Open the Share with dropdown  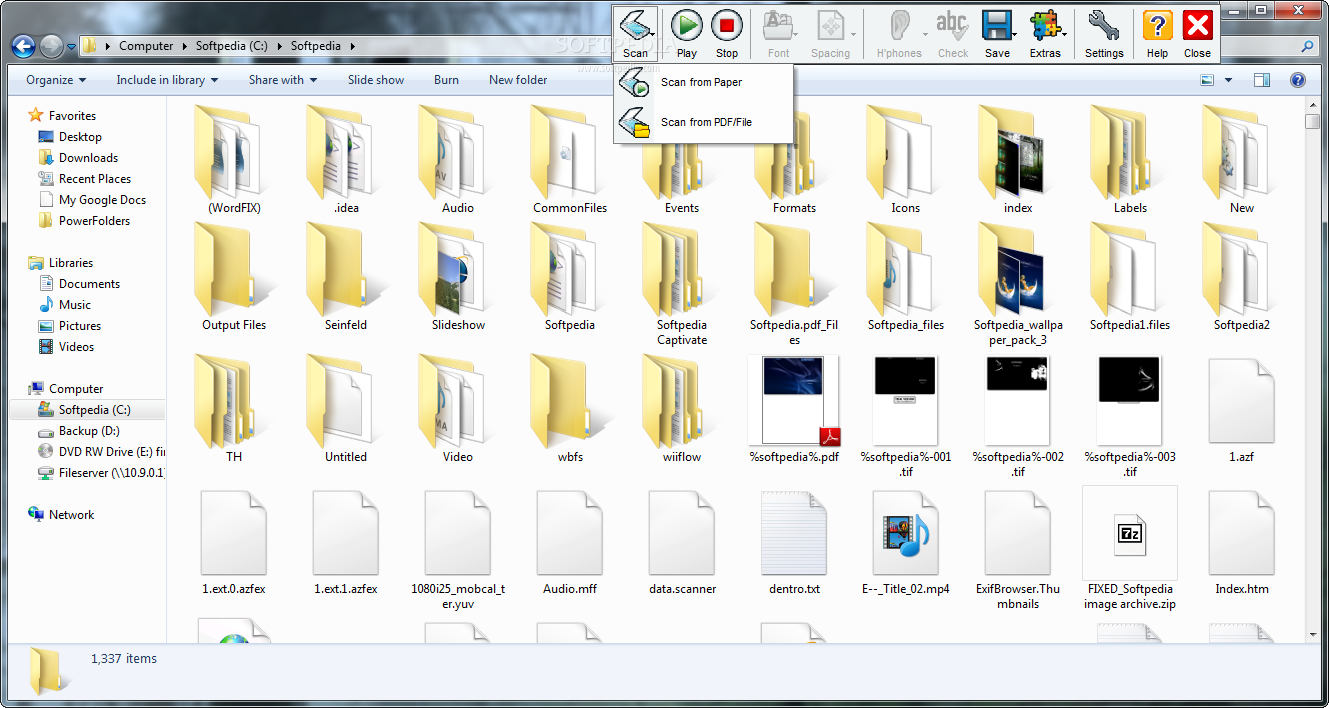point(283,80)
